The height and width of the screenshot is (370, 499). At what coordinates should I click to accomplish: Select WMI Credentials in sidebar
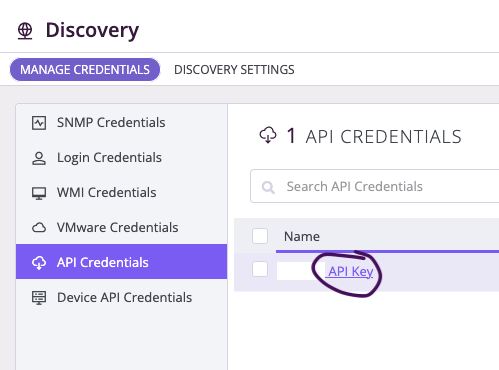coord(122,193)
